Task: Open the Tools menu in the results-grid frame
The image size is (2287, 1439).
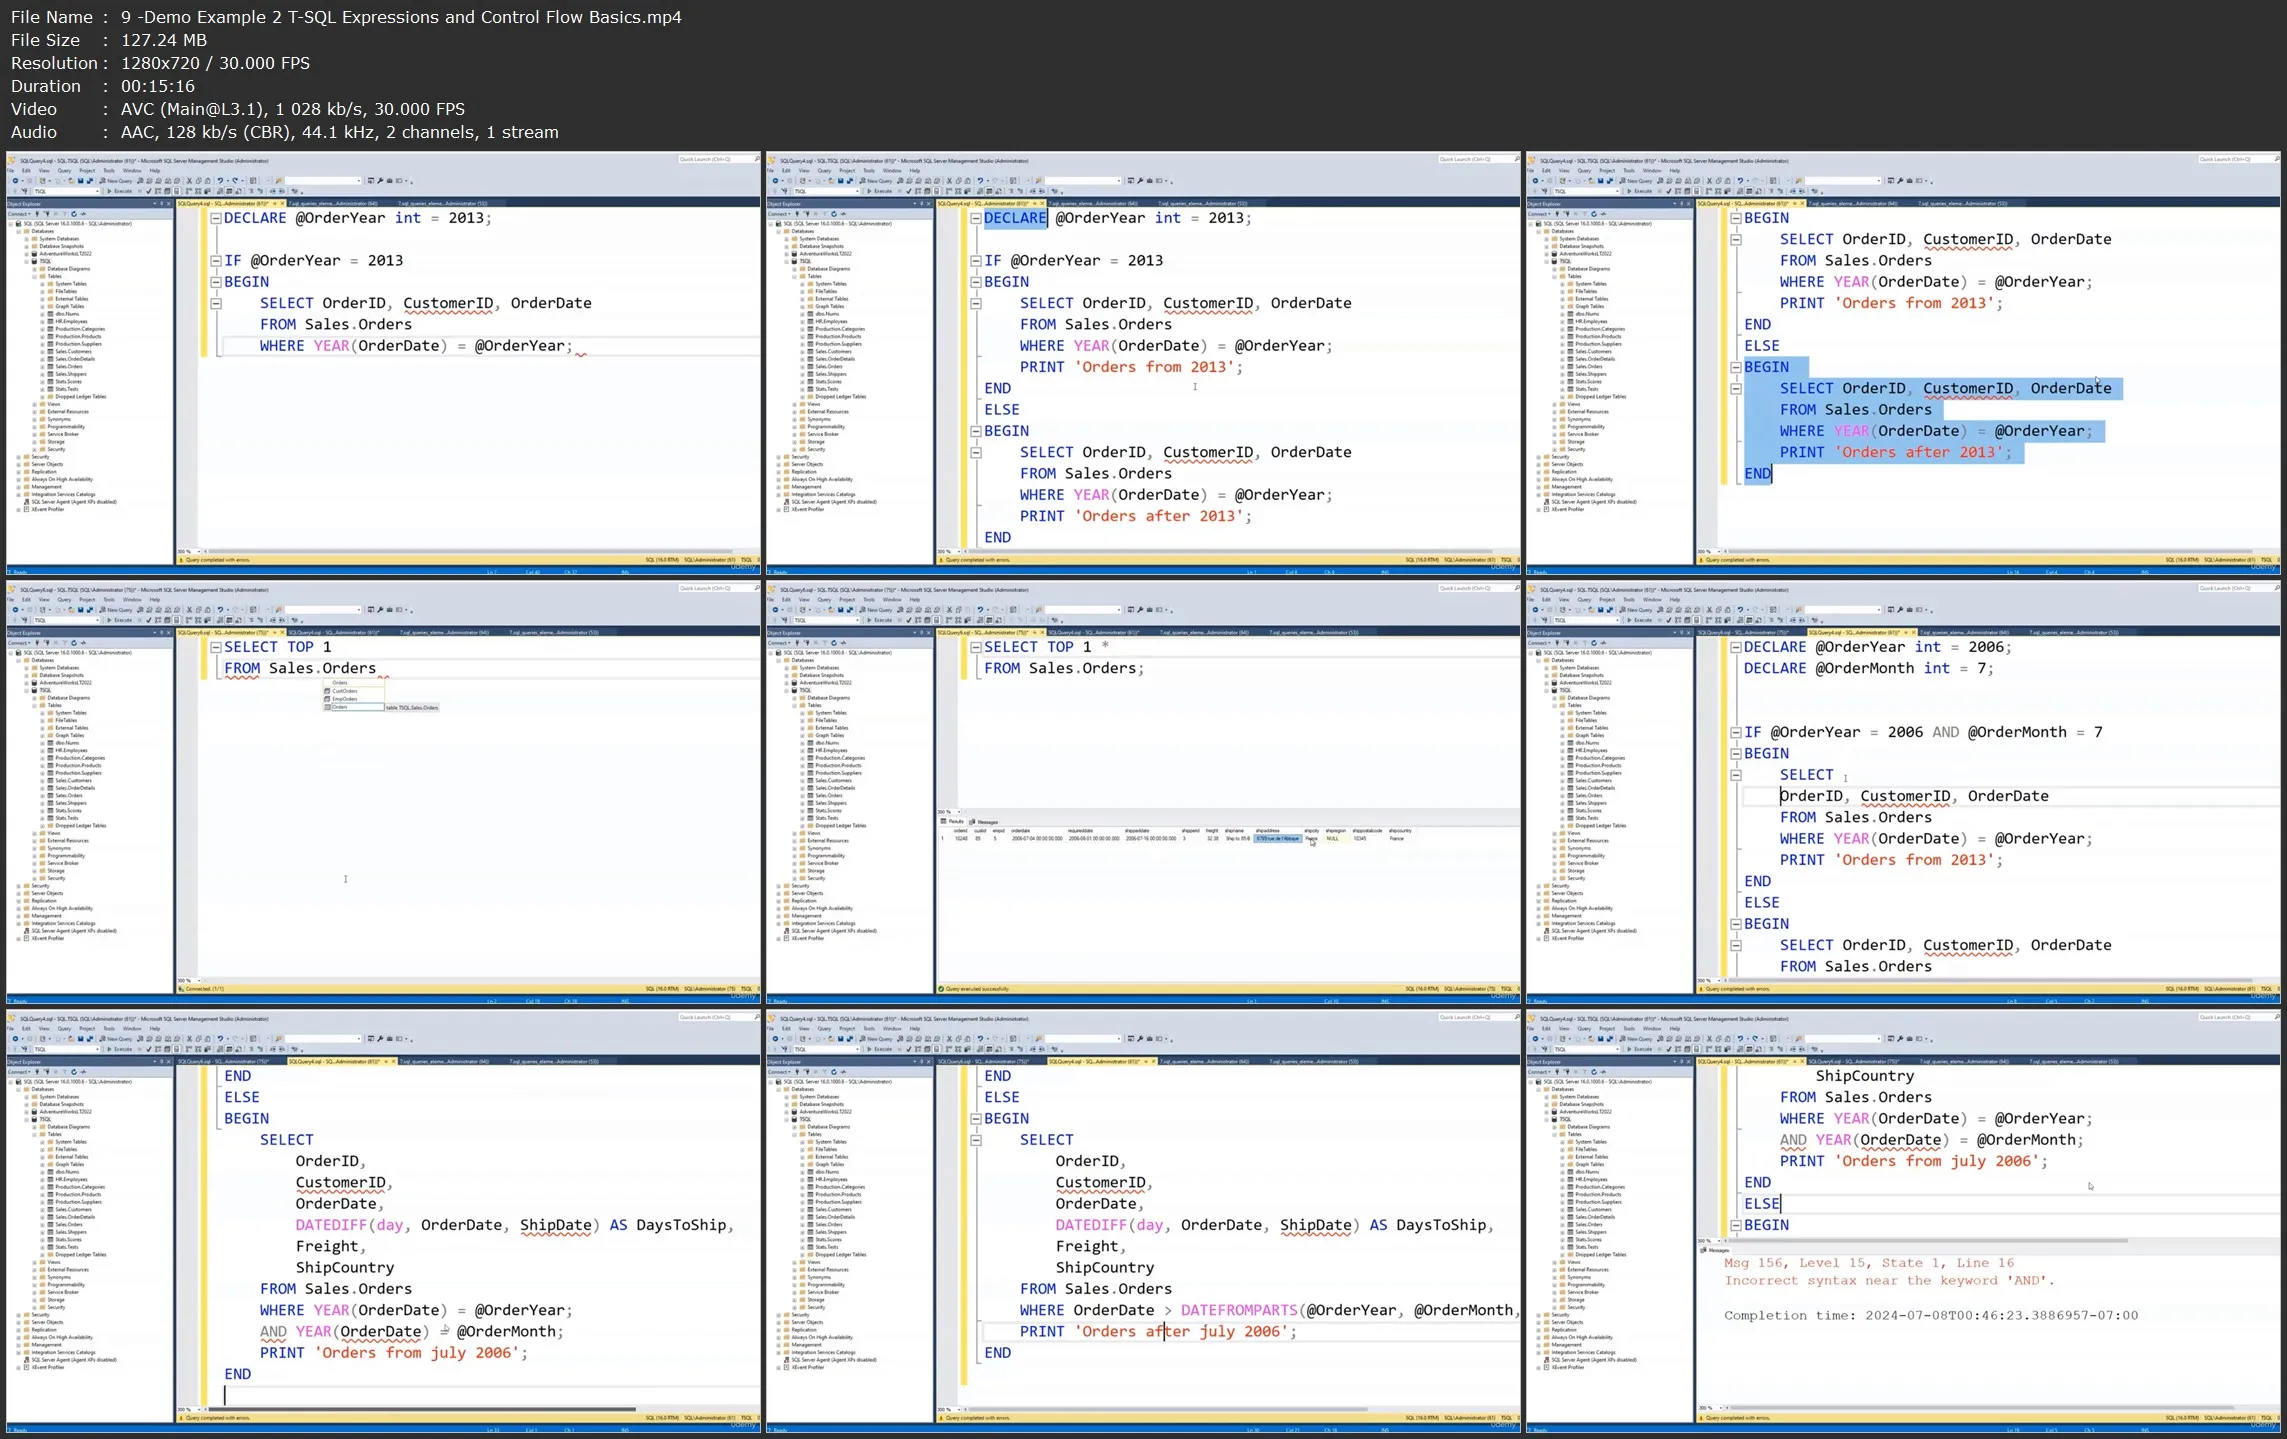Action: [x=869, y=600]
